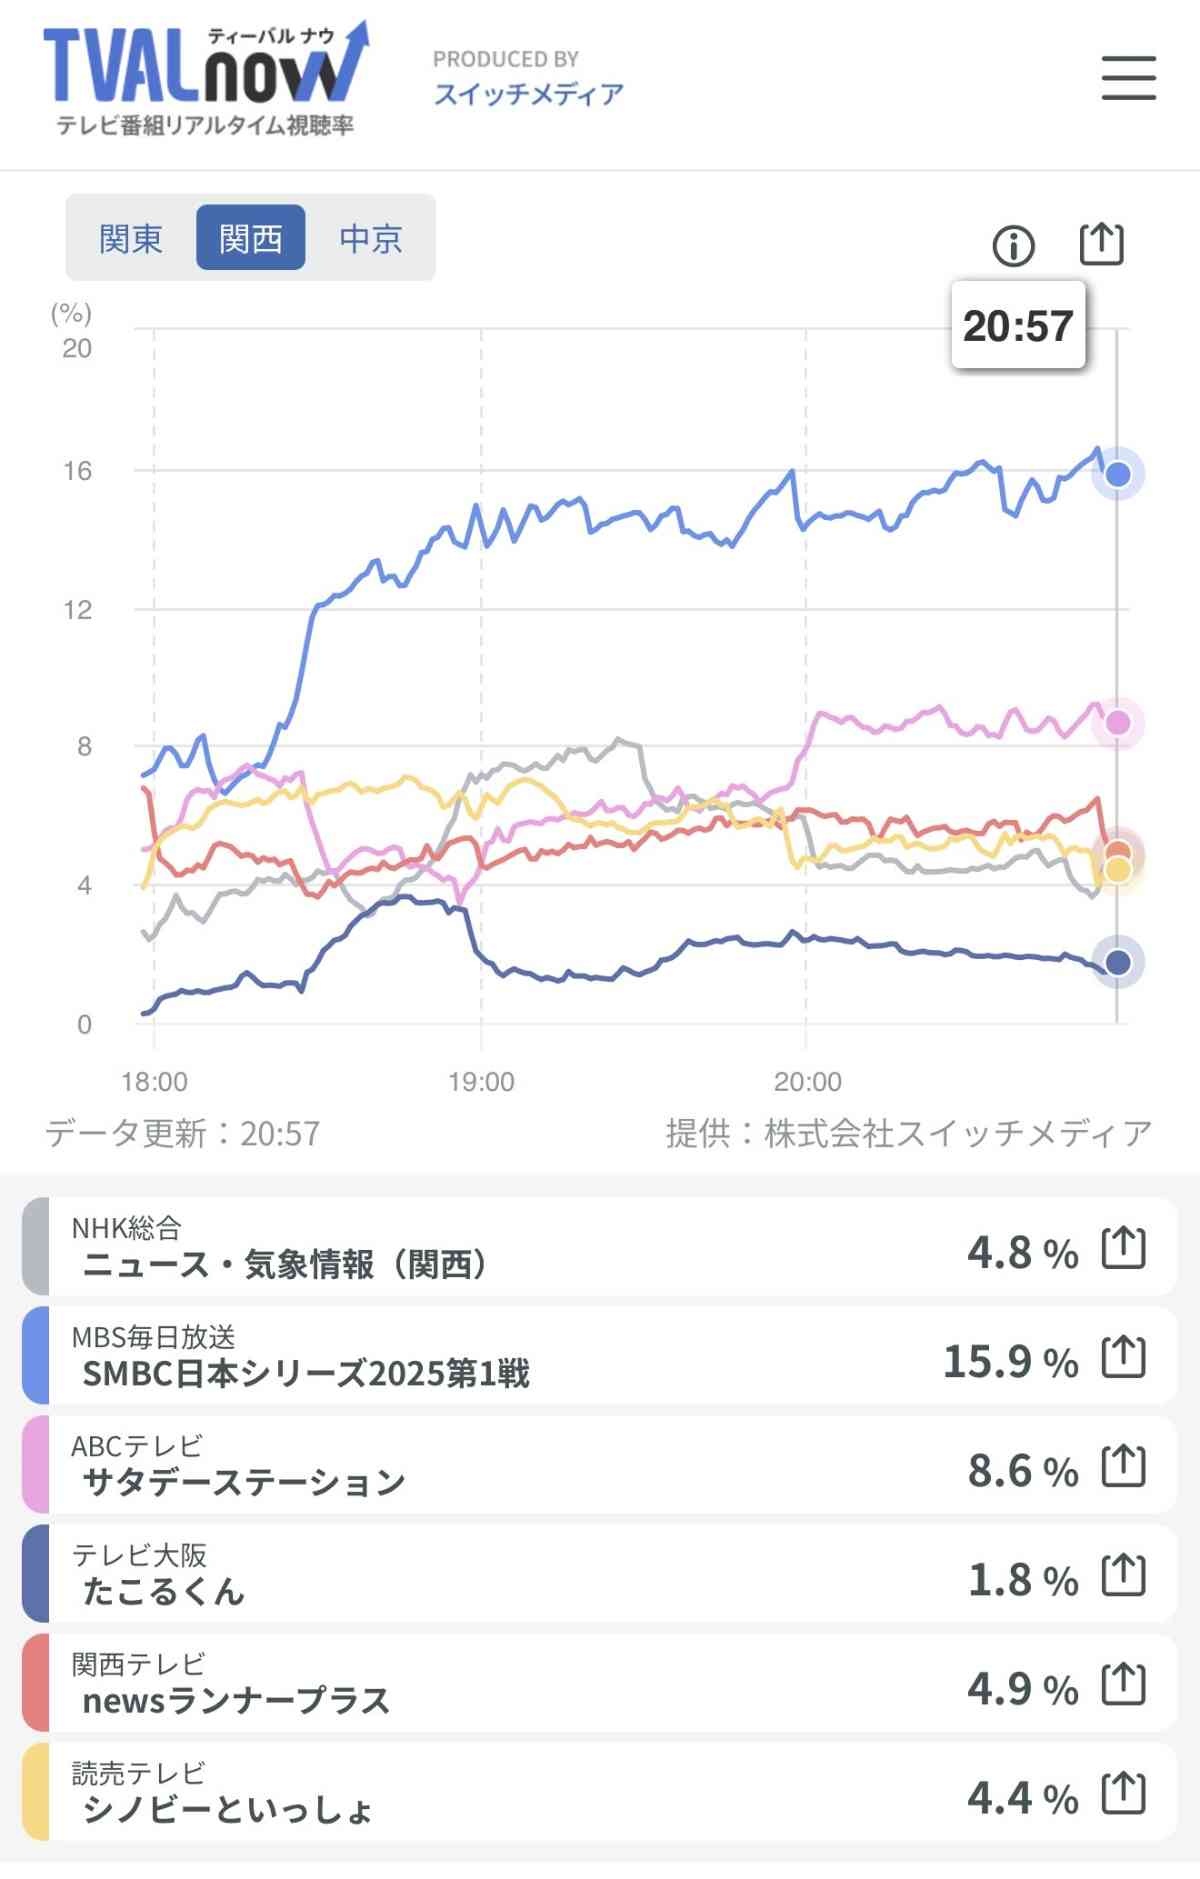Share ABCテレビ rating row
1200x1879 pixels.
pyautogui.click(x=1123, y=1467)
